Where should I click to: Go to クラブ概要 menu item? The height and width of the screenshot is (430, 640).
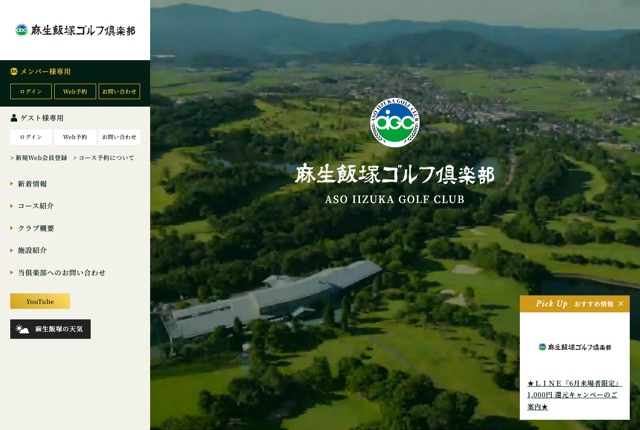pyautogui.click(x=36, y=228)
